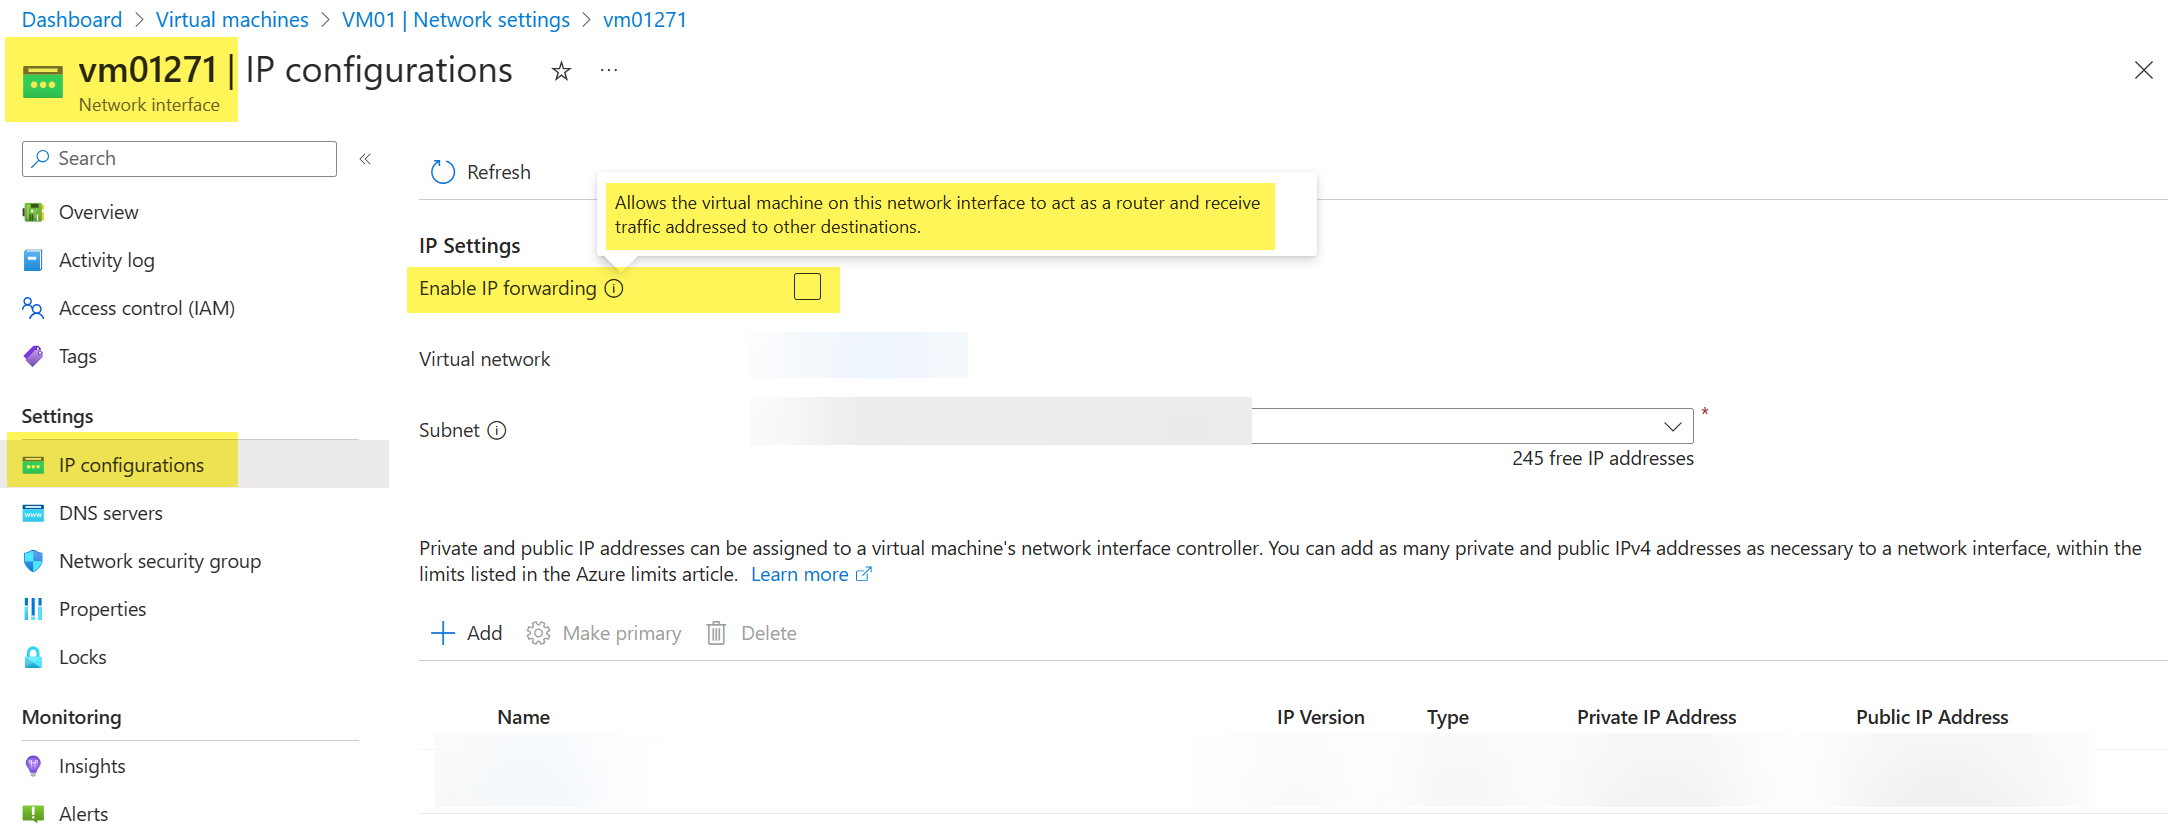Viewport: 2168px width, 836px height.
Task: Click the Locks padlock icon
Action: [33, 657]
